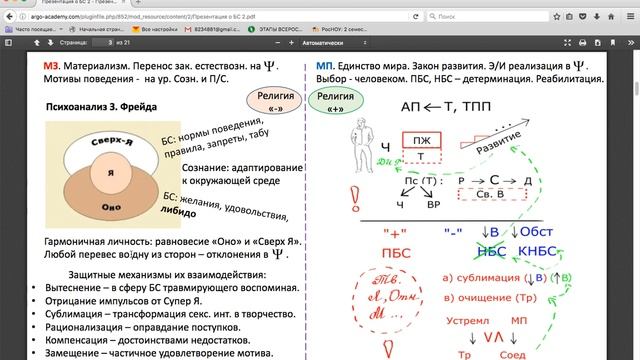This screenshot has width=640, height=360.
Task: Click the 'Рационализация – оправдание поступков' line
Action: pos(143,327)
